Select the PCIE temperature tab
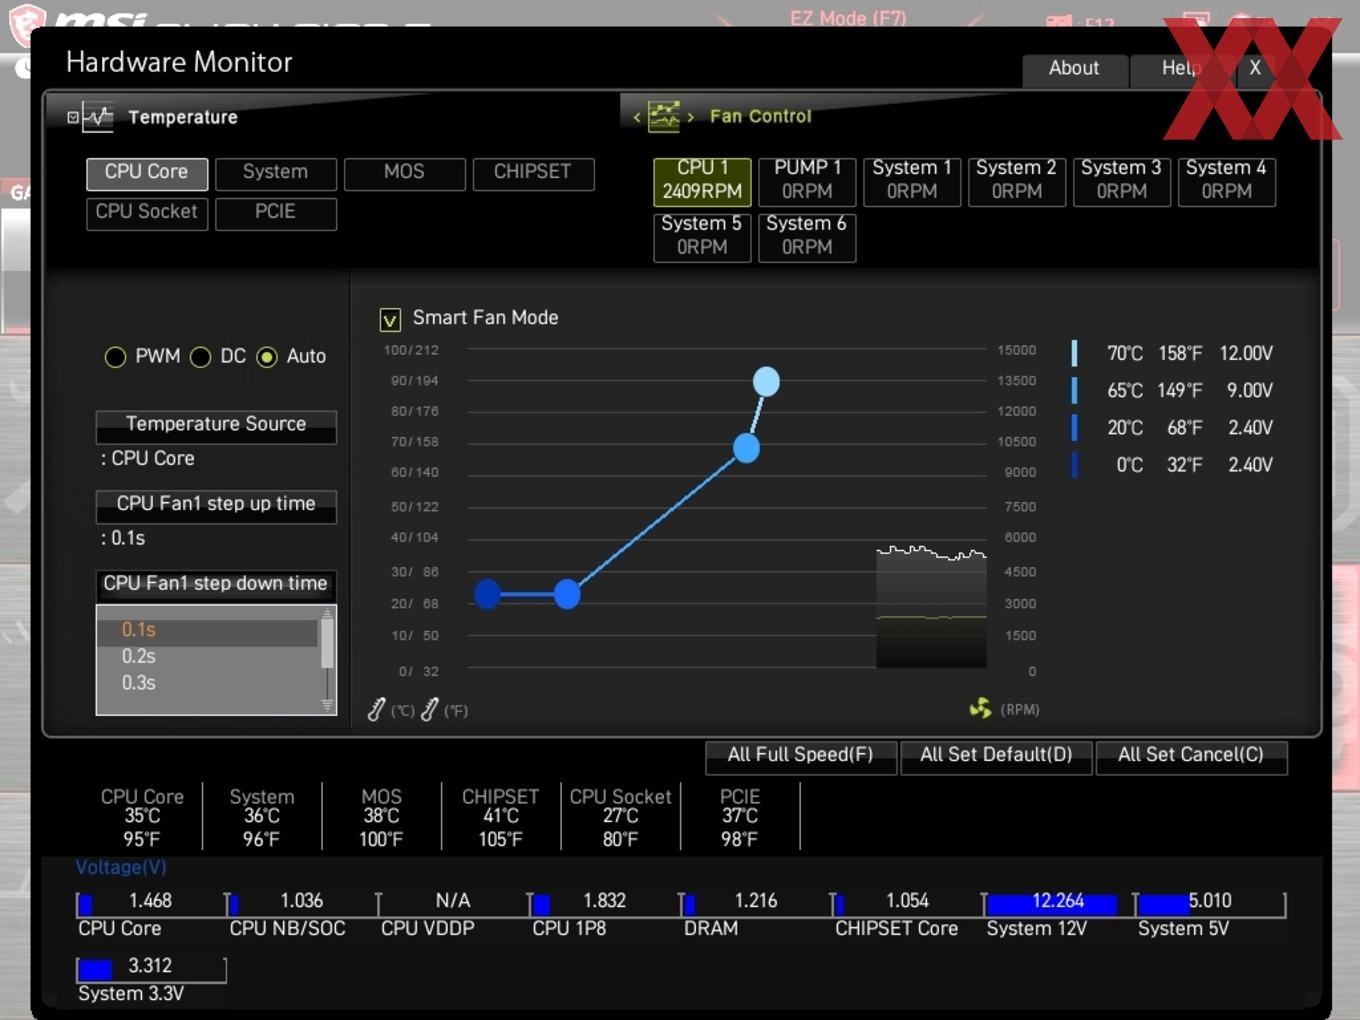This screenshot has height=1020, width=1360. (x=275, y=214)
